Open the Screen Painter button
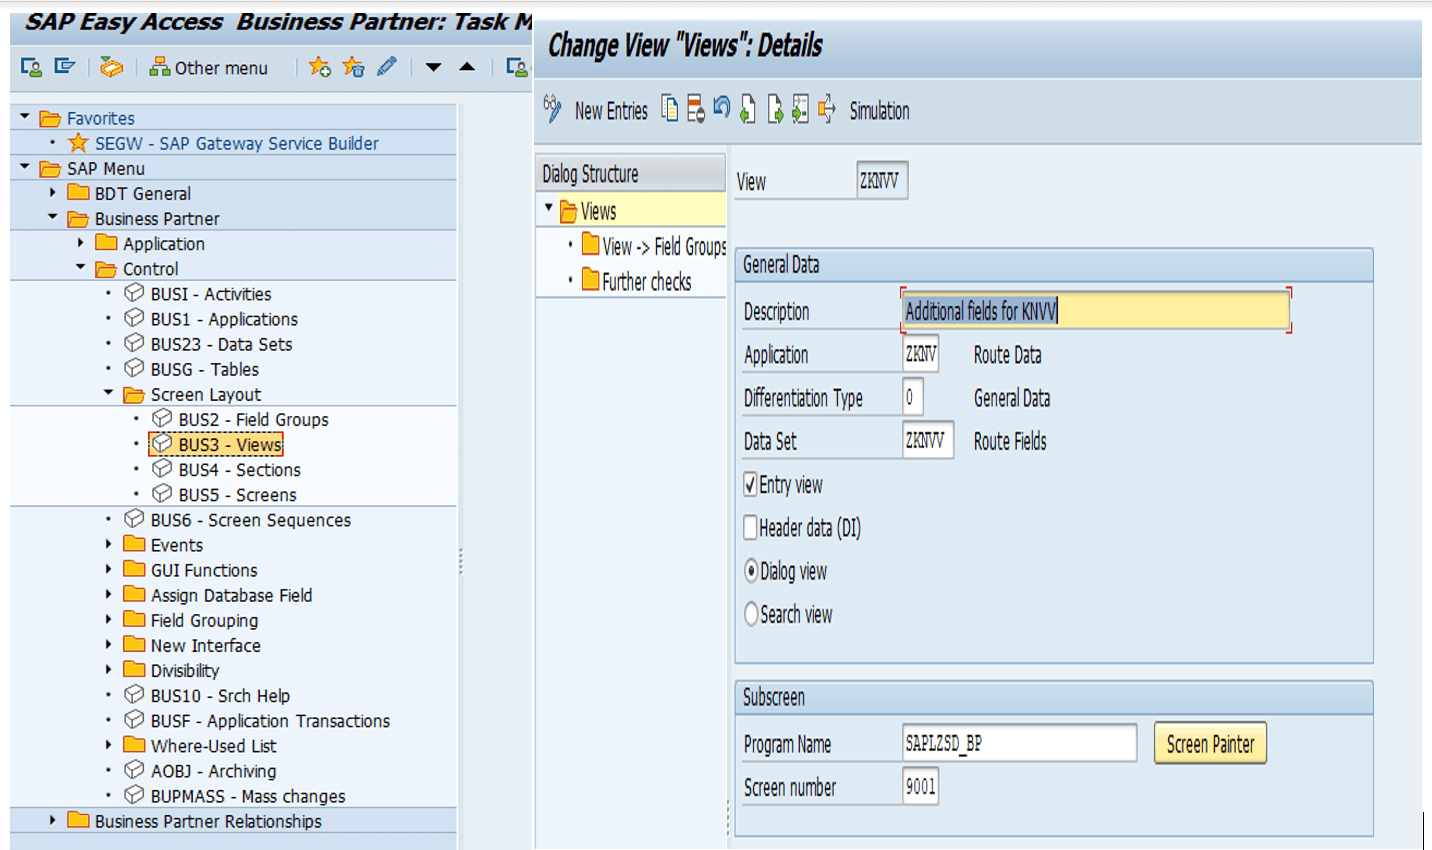 (x=1210, y=744)
